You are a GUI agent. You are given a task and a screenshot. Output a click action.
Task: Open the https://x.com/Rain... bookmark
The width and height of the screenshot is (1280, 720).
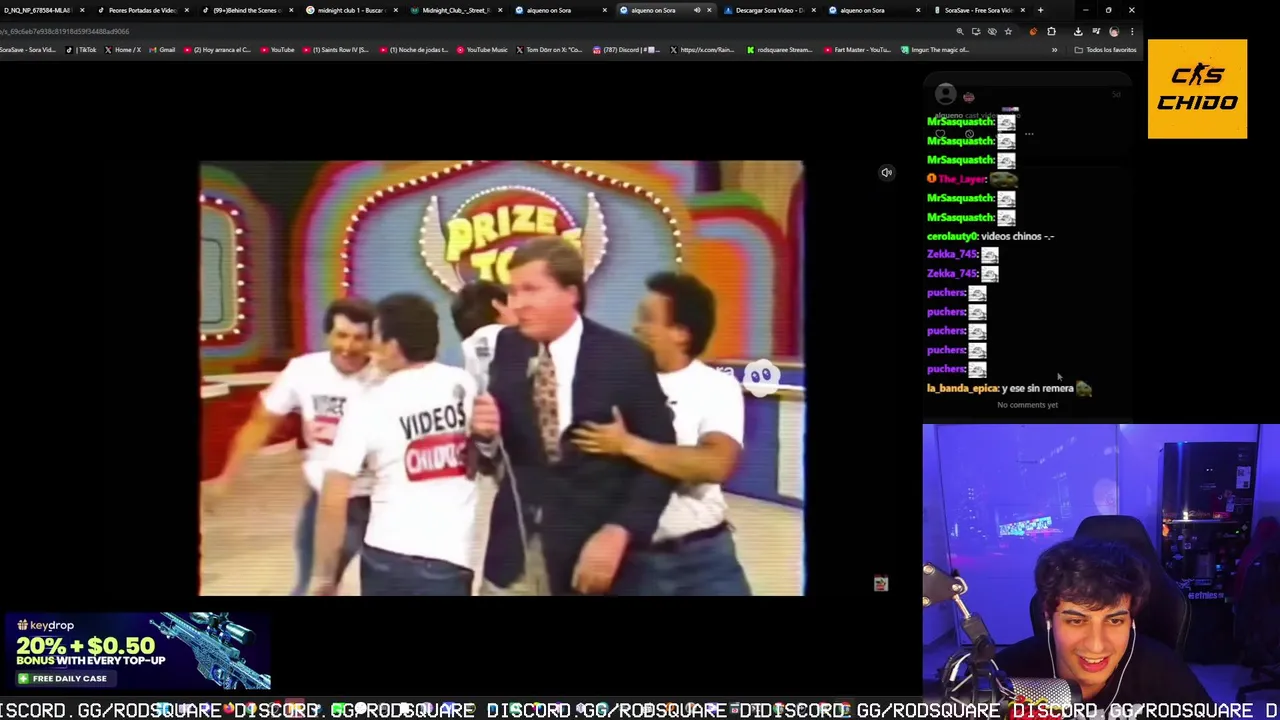[x=702, y=50]
